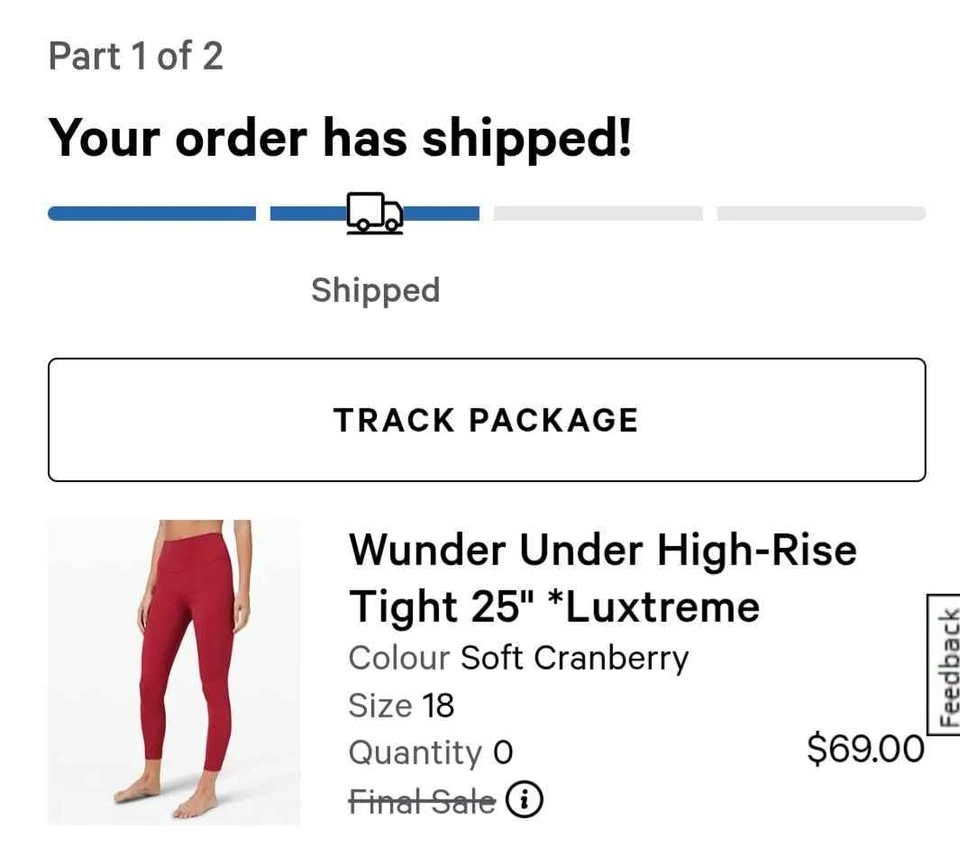Viewport: 960px width, 849px height.
Task: Click the delivery truck shipping icon
Action: click(375, 213)
